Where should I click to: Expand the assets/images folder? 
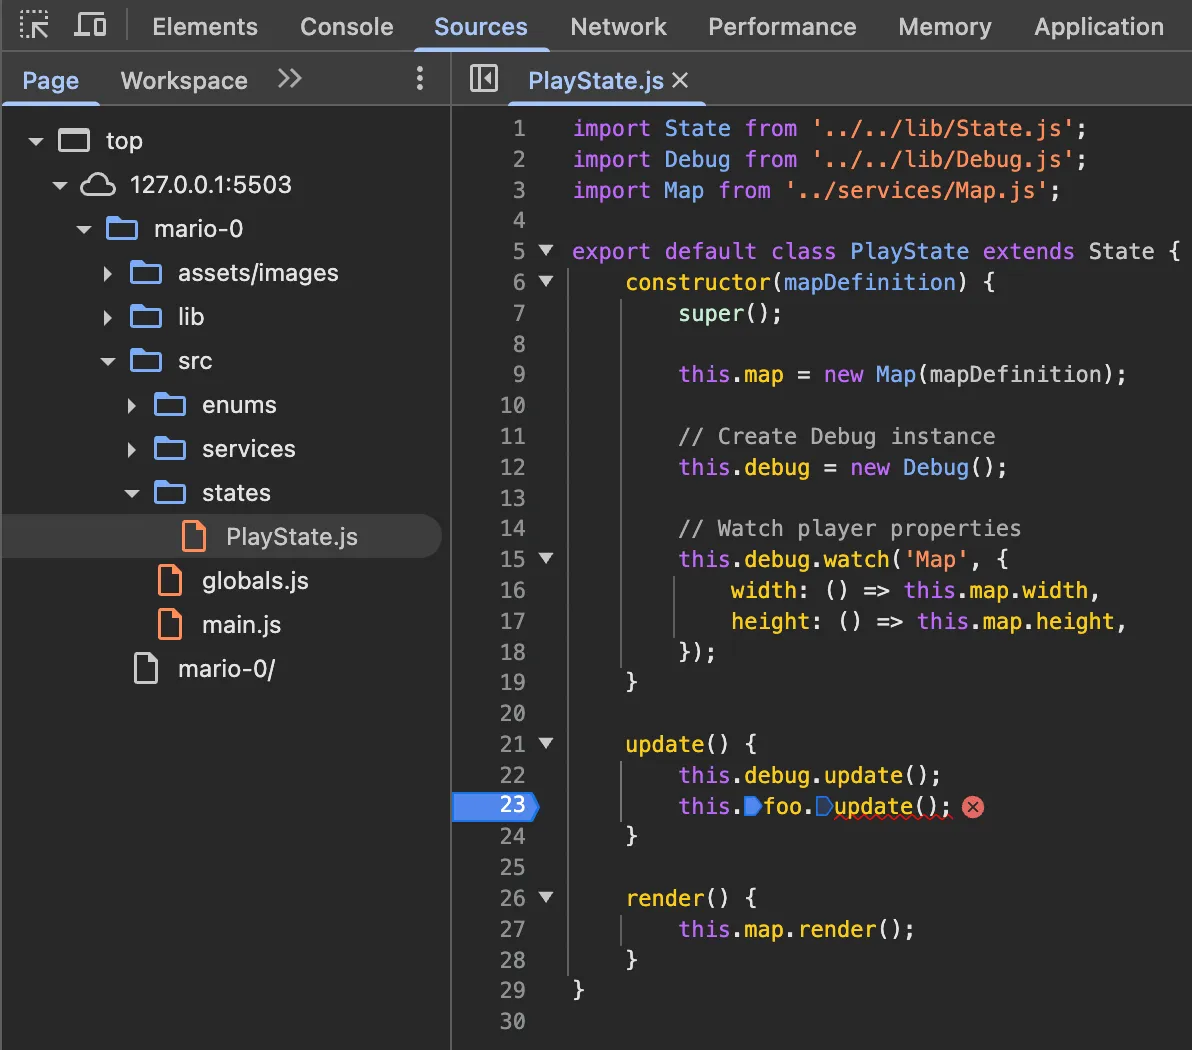[x=108, y=273]
